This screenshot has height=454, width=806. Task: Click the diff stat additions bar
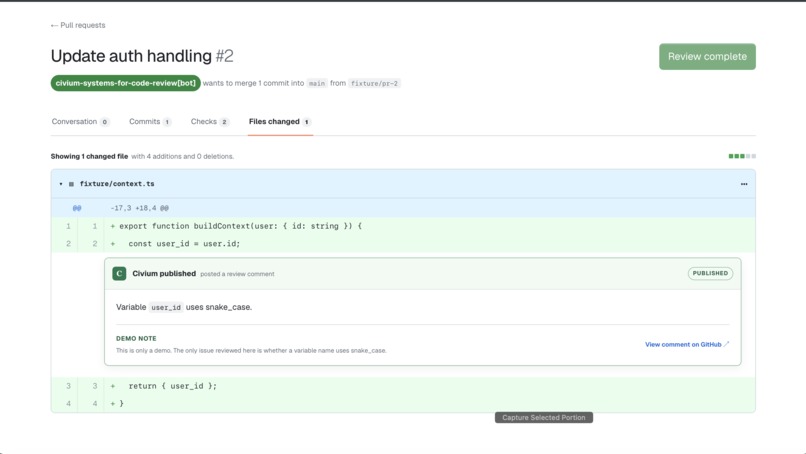click(x=742, y=156)
